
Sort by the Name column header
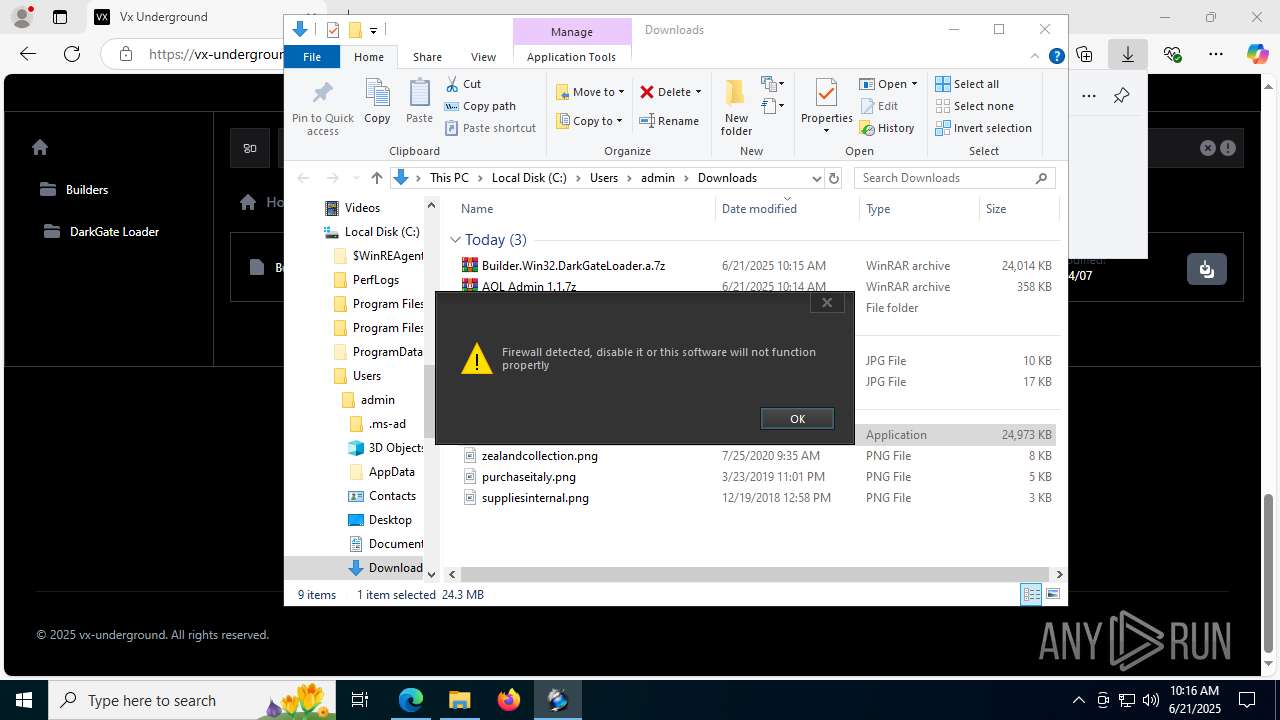585,209
